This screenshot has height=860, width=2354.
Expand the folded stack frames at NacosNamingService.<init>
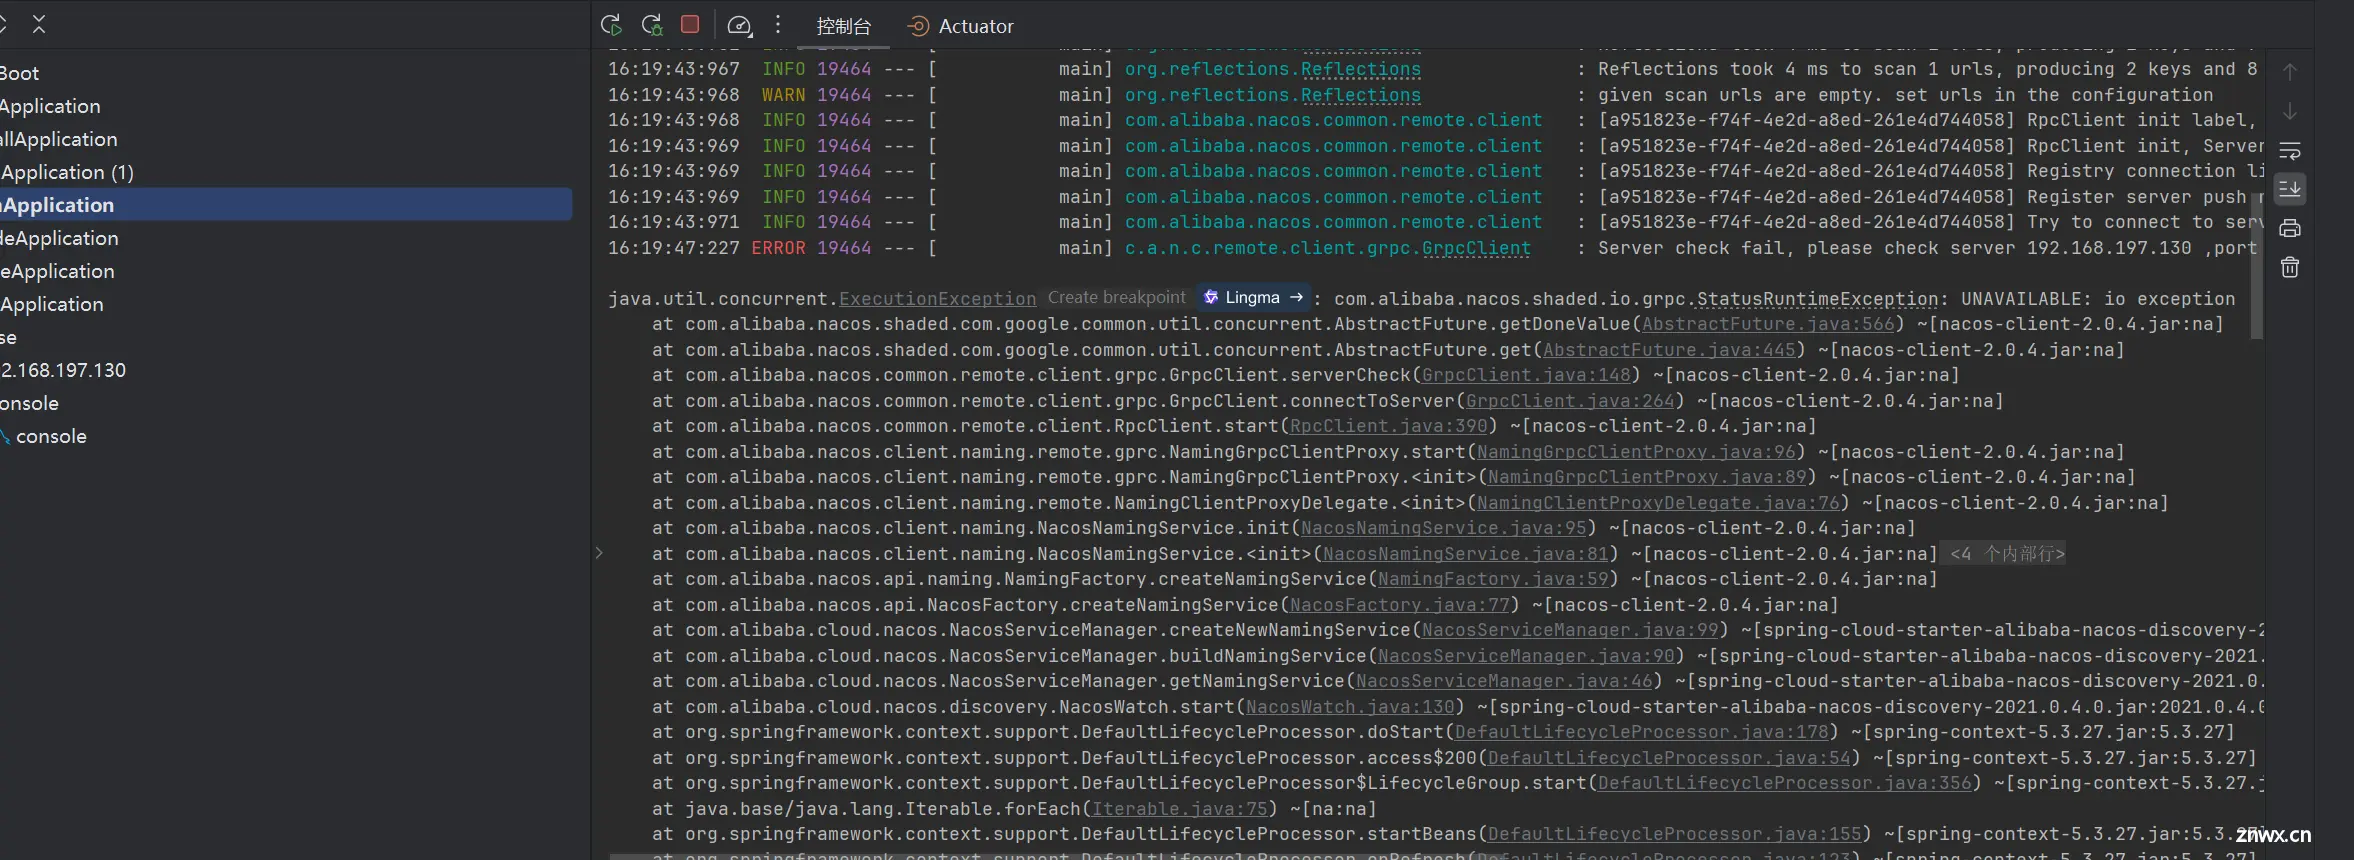[598, 553]
